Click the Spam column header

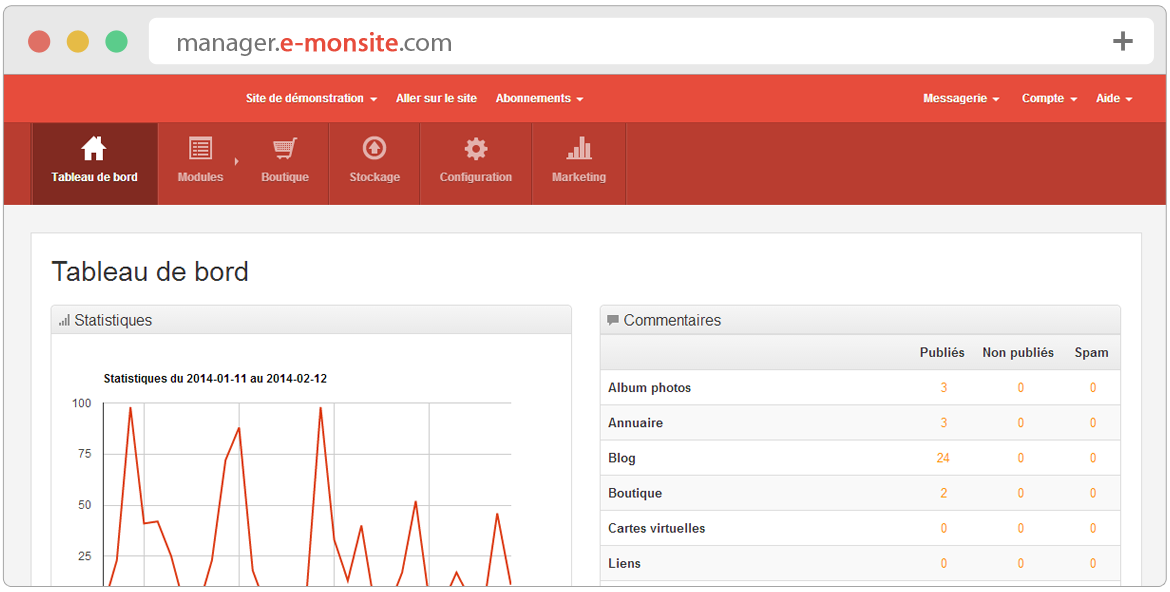1091,352
